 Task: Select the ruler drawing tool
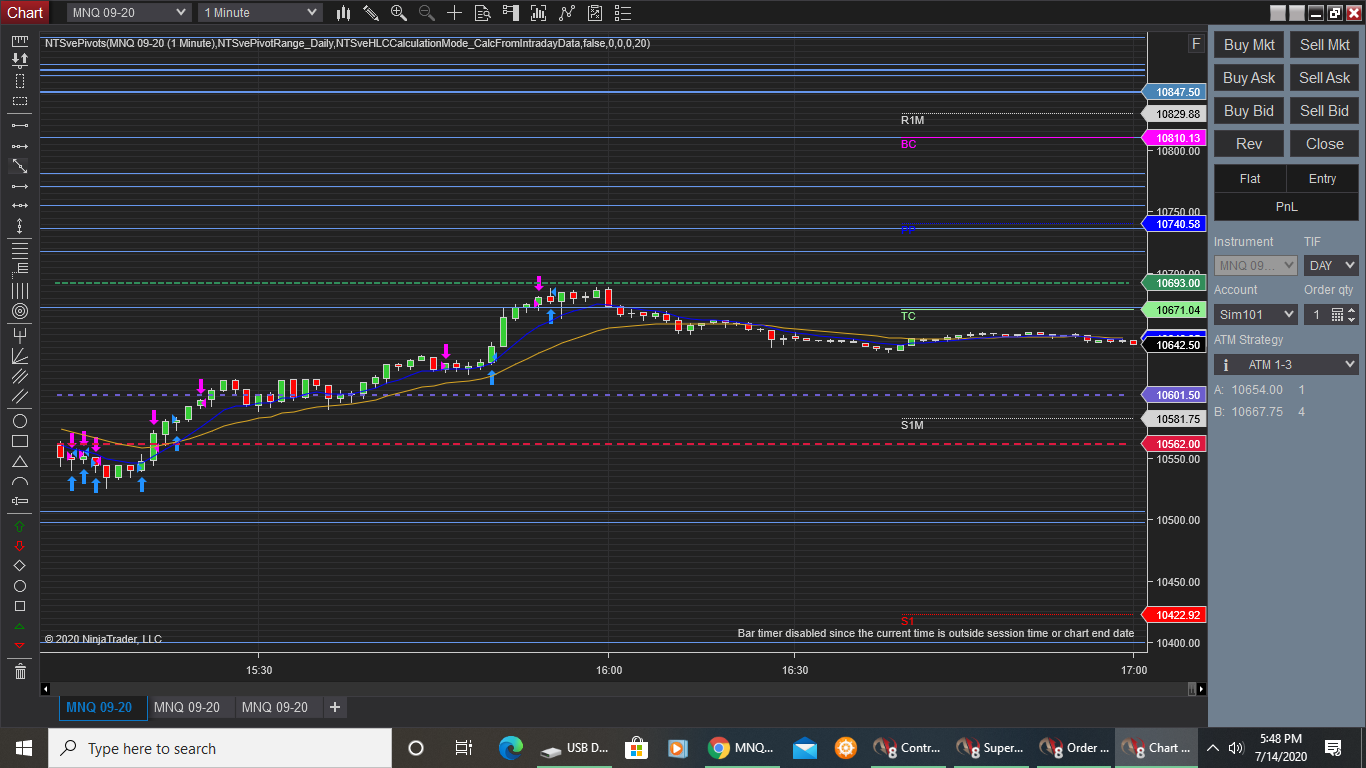19,41
